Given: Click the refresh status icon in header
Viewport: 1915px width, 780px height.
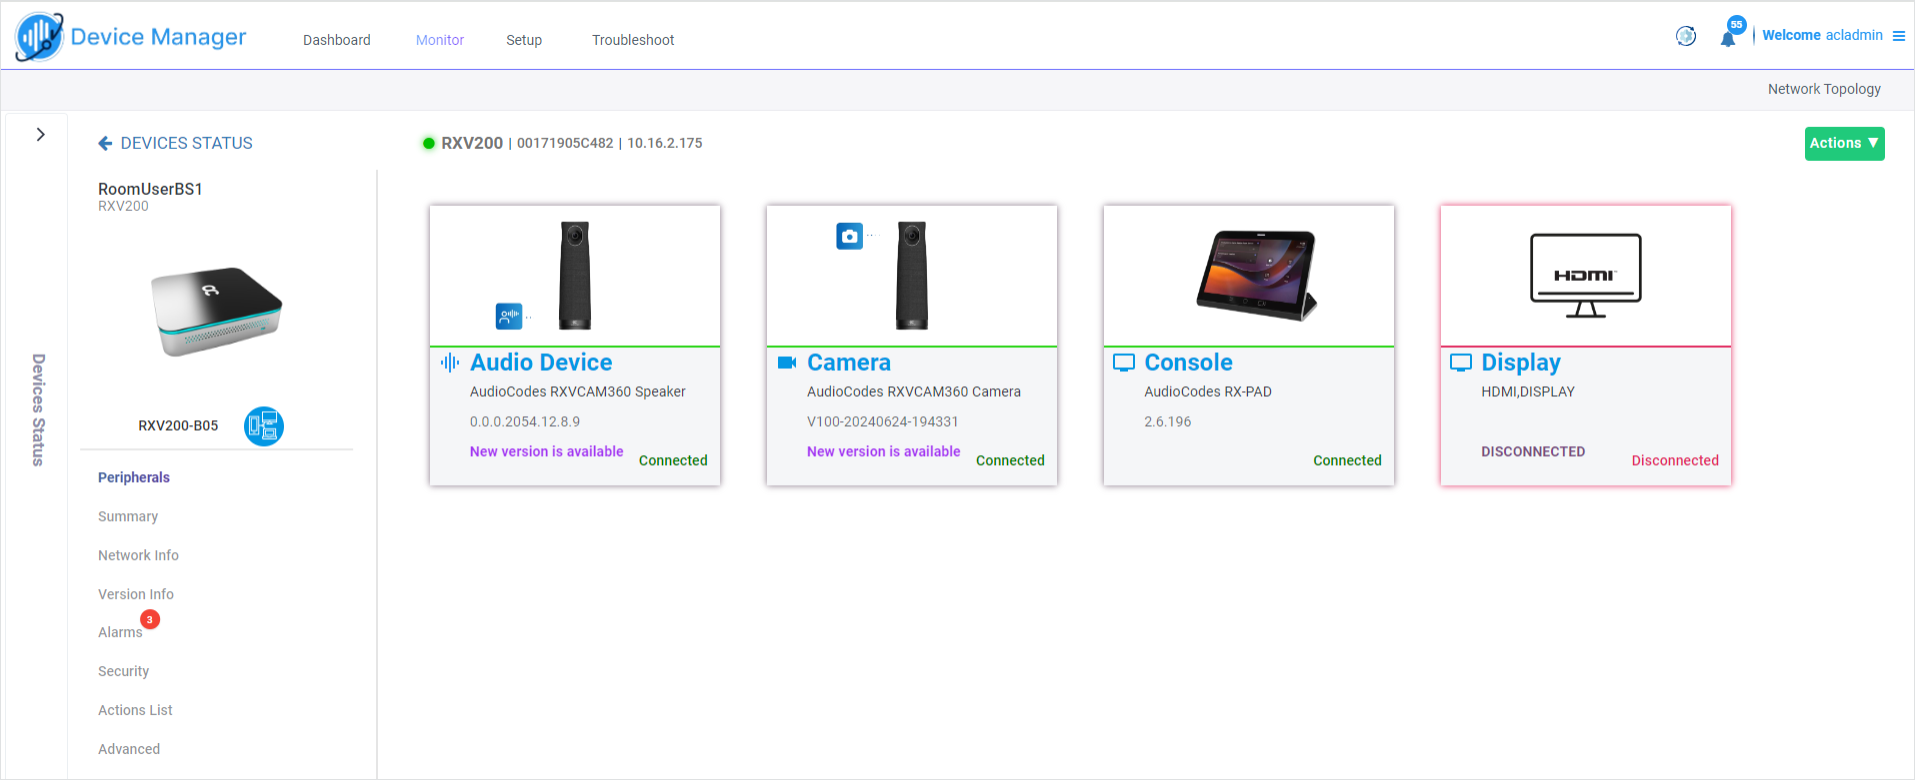Looking at the screenshot, I should click(x=1685, y=36).
